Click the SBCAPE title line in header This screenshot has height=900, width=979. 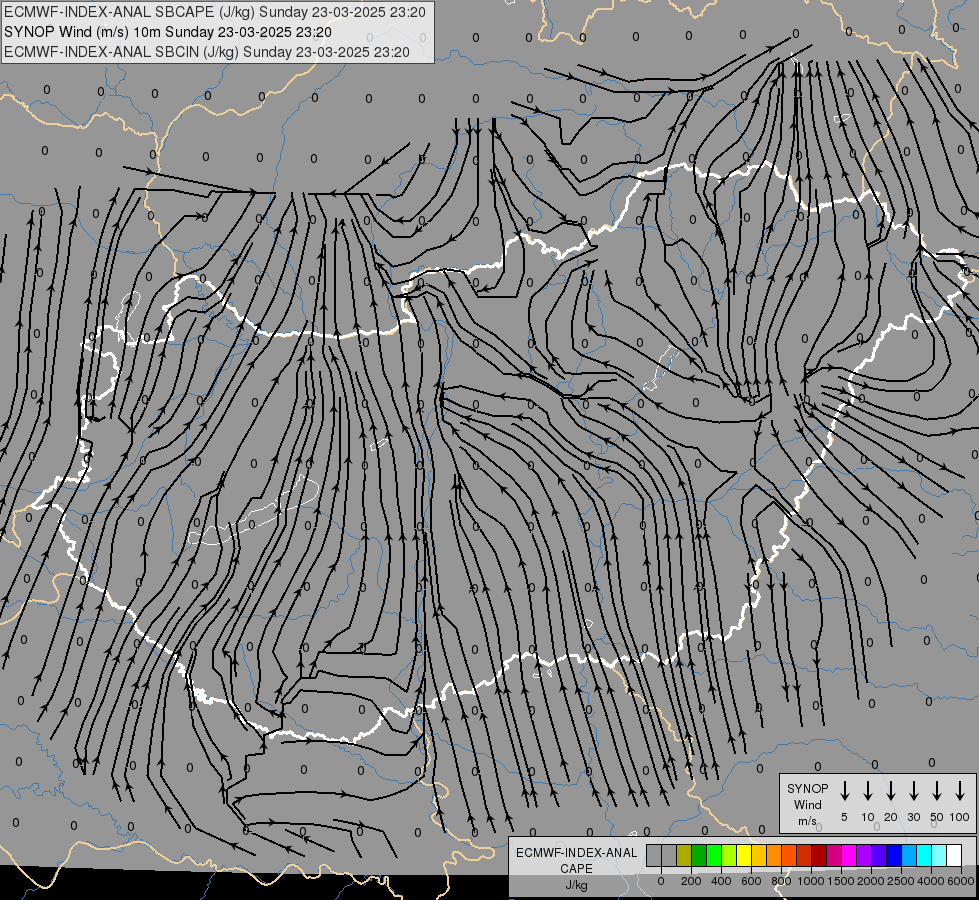click(x=215, y=12)
